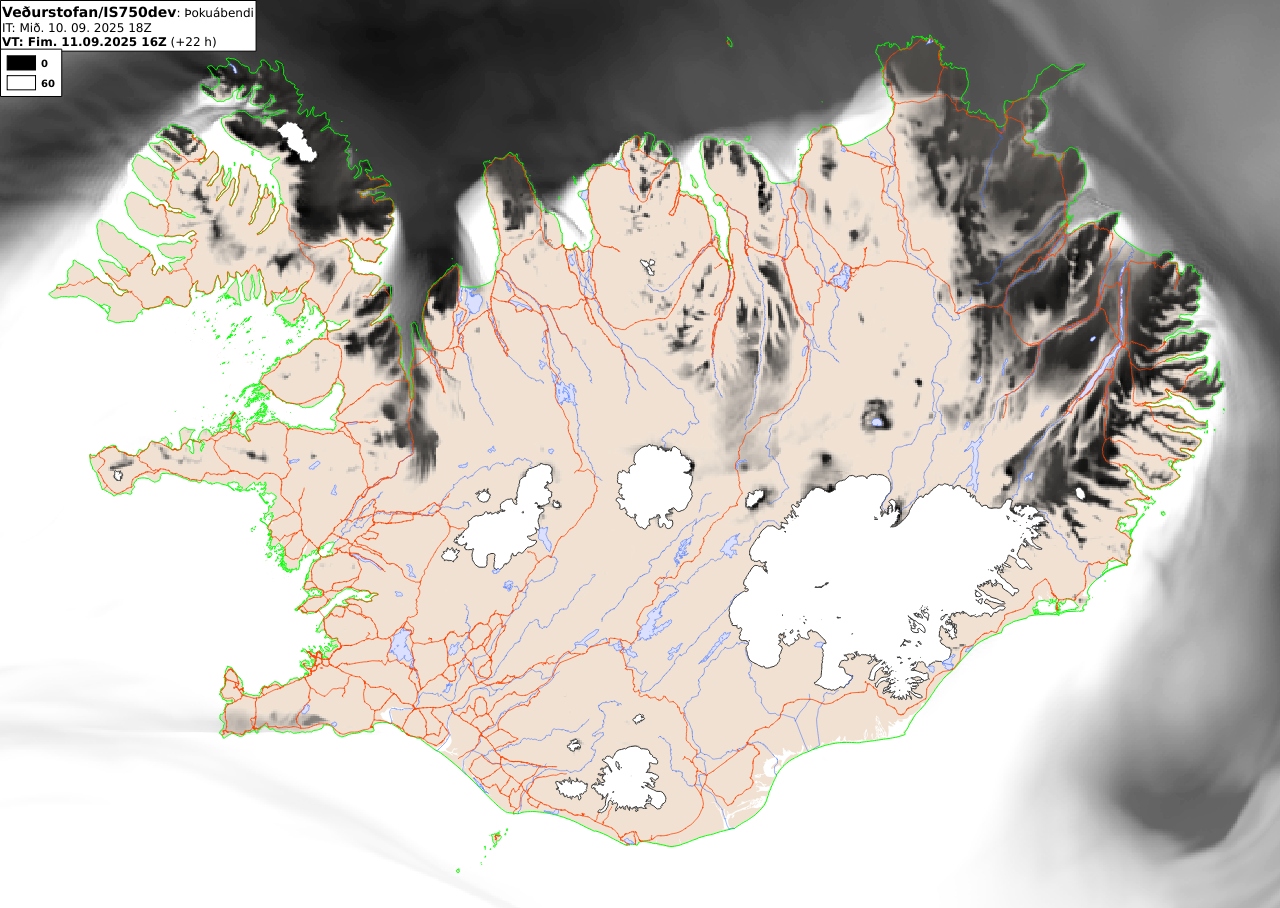
Task: Click the '(+22 h)' forecast offset text
Action: (x=193, y=42)
